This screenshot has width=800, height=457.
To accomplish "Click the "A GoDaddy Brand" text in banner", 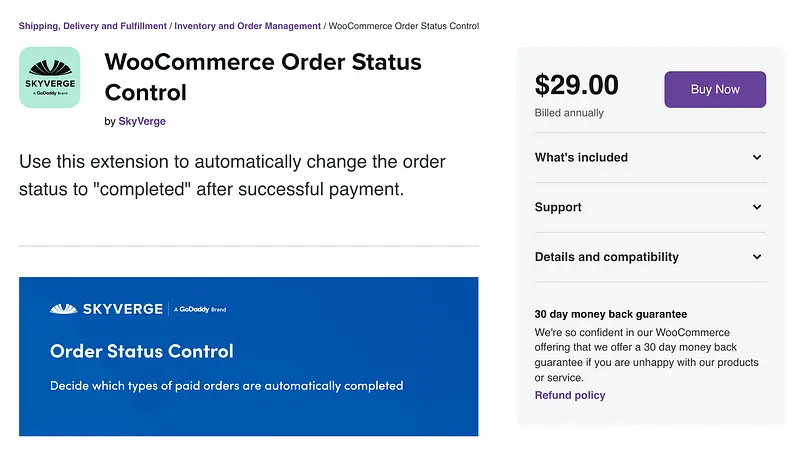I will pyautogui.click(x=200, y=310).
